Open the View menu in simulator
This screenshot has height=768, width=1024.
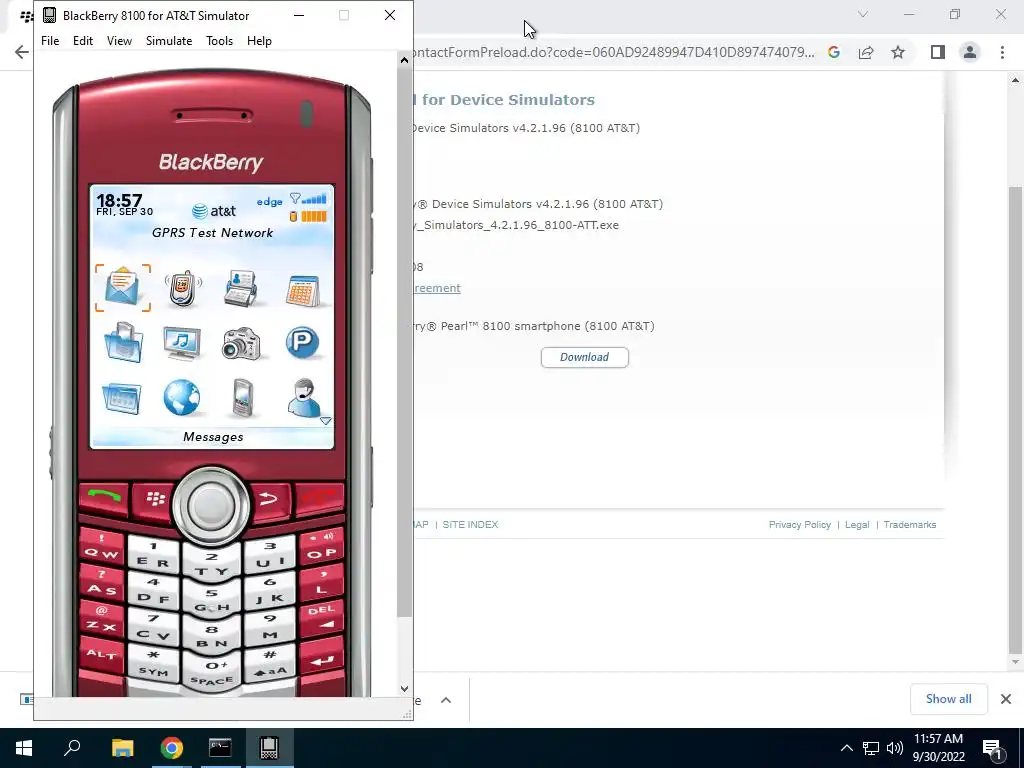click(119, 40)
